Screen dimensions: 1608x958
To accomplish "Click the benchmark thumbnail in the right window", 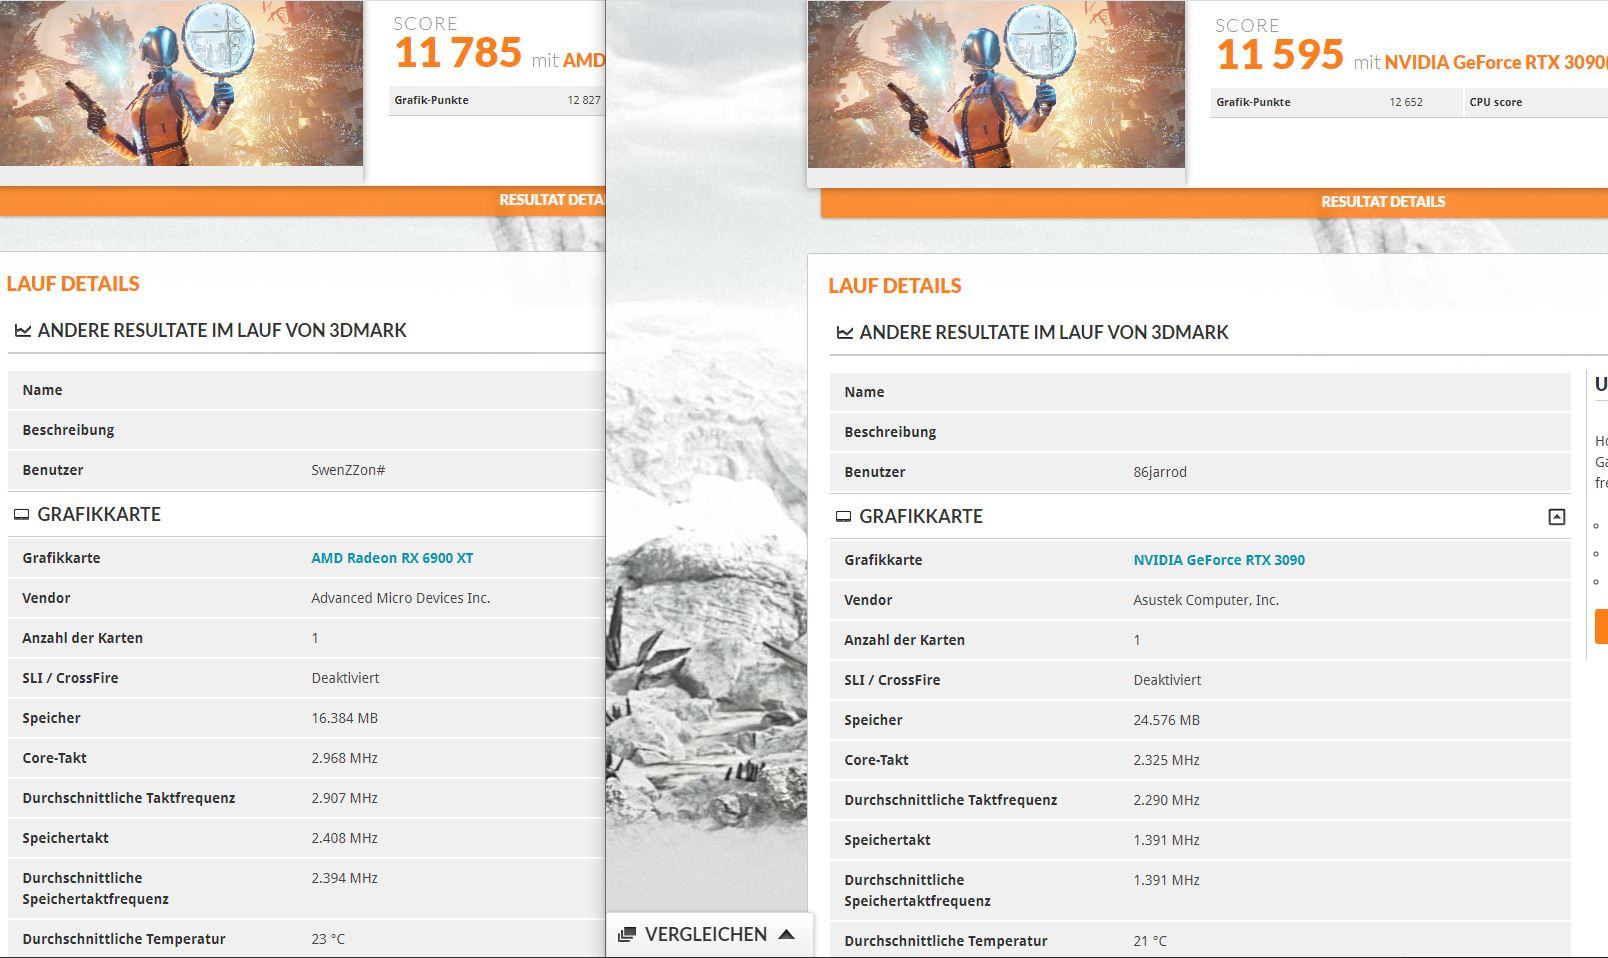I will click(x=996, y=84).
